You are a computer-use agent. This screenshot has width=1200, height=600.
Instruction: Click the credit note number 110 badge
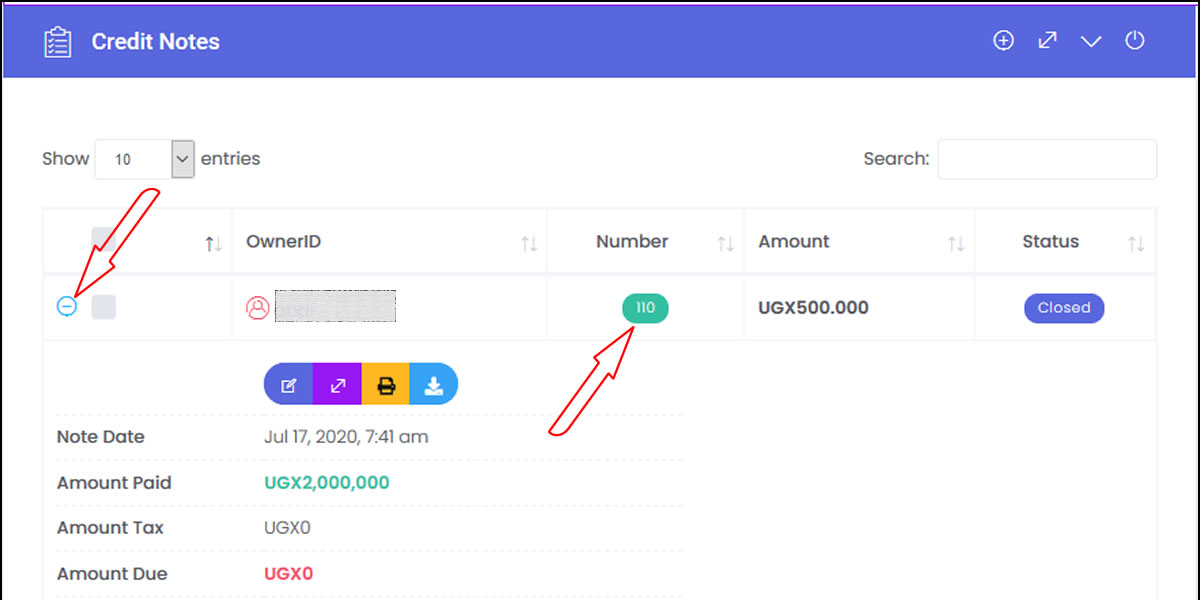(645, 308)
